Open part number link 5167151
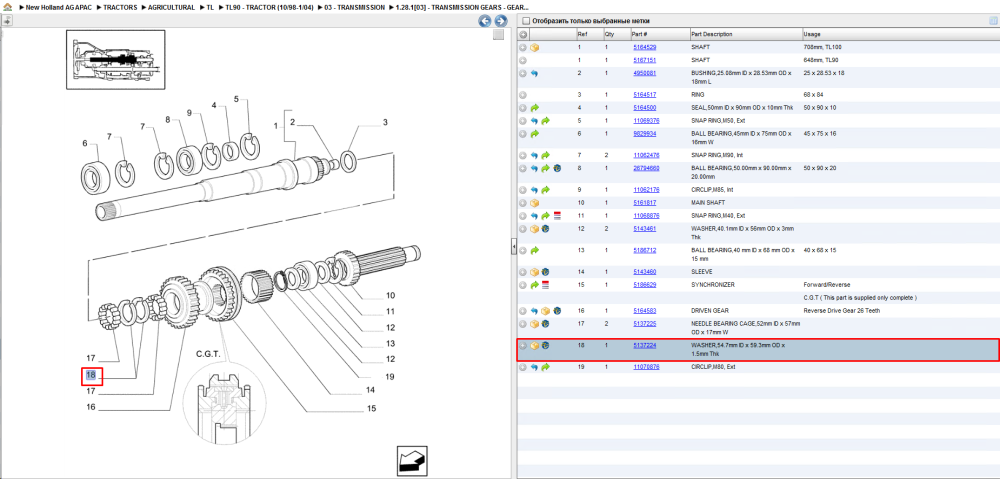1000x479 pixels. 645,60
